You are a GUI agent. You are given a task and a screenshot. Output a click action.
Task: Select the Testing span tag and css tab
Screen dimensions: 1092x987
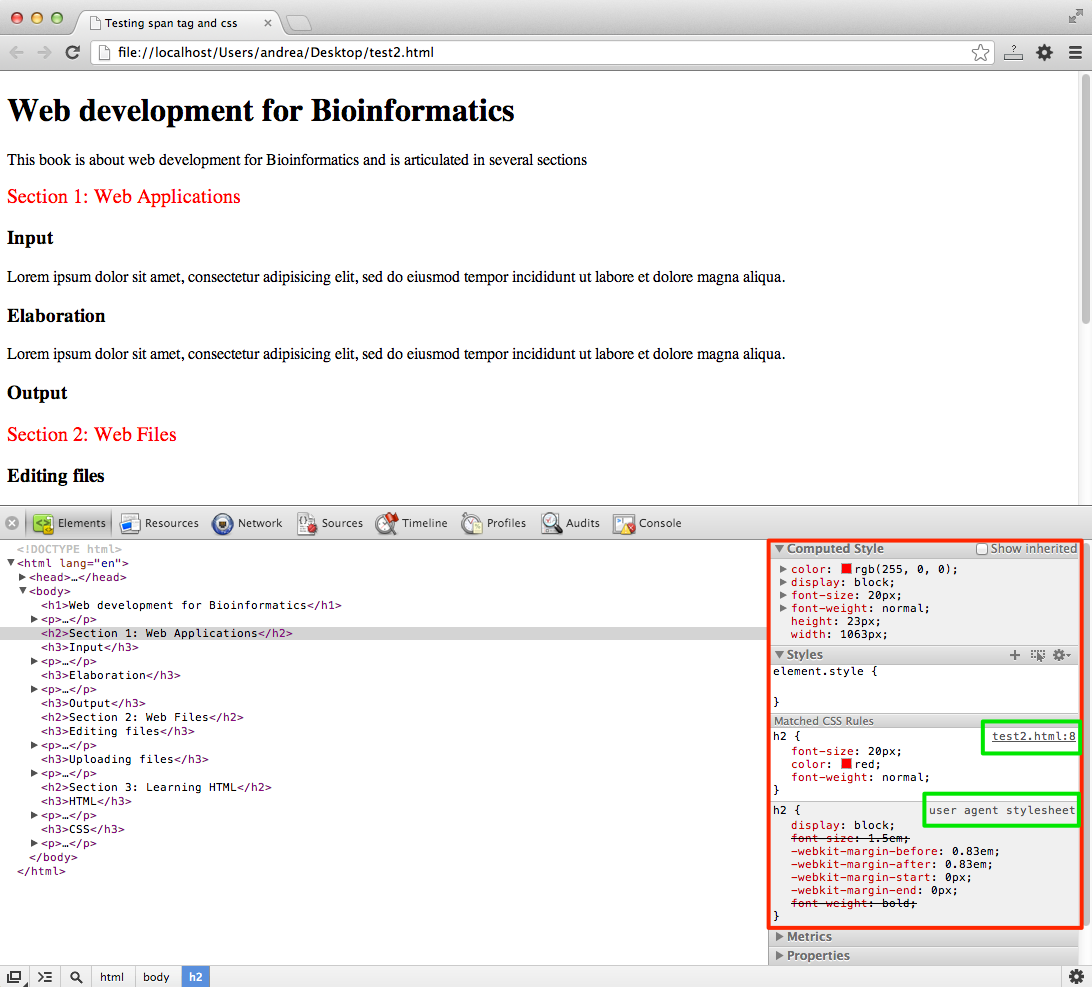click(177, 23)
